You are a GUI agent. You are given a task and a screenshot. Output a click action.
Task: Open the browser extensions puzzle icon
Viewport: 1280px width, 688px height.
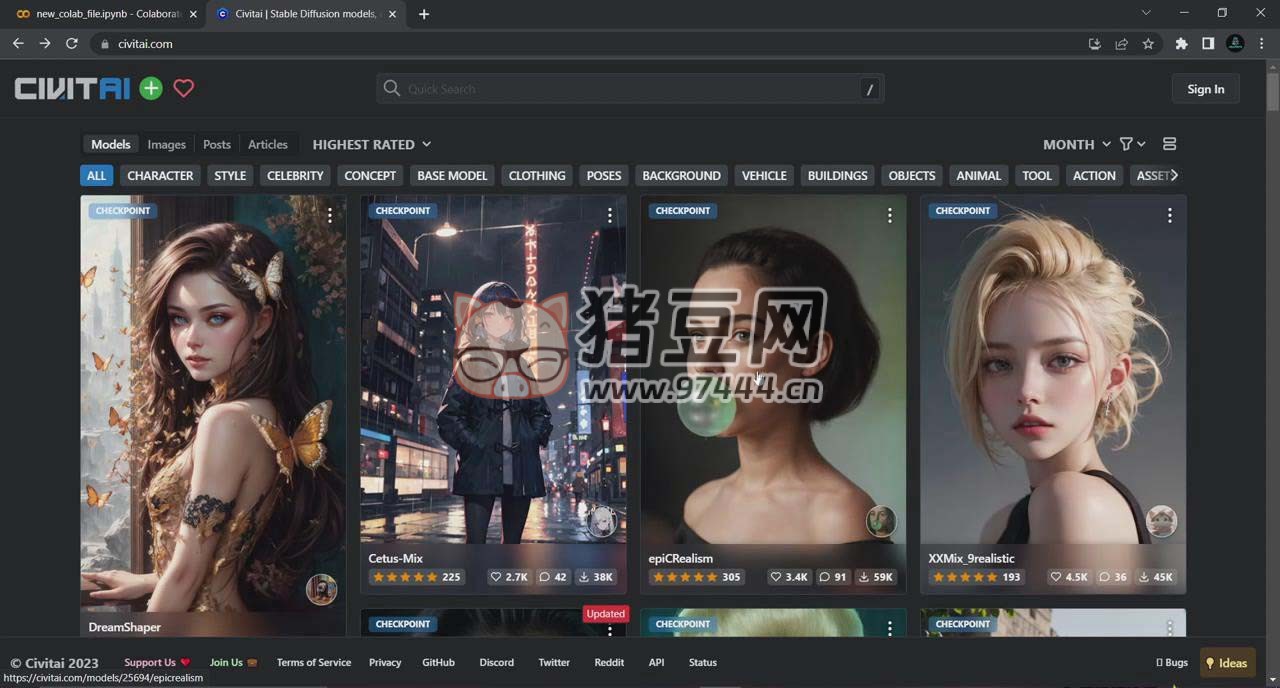tap(1181, 43)
